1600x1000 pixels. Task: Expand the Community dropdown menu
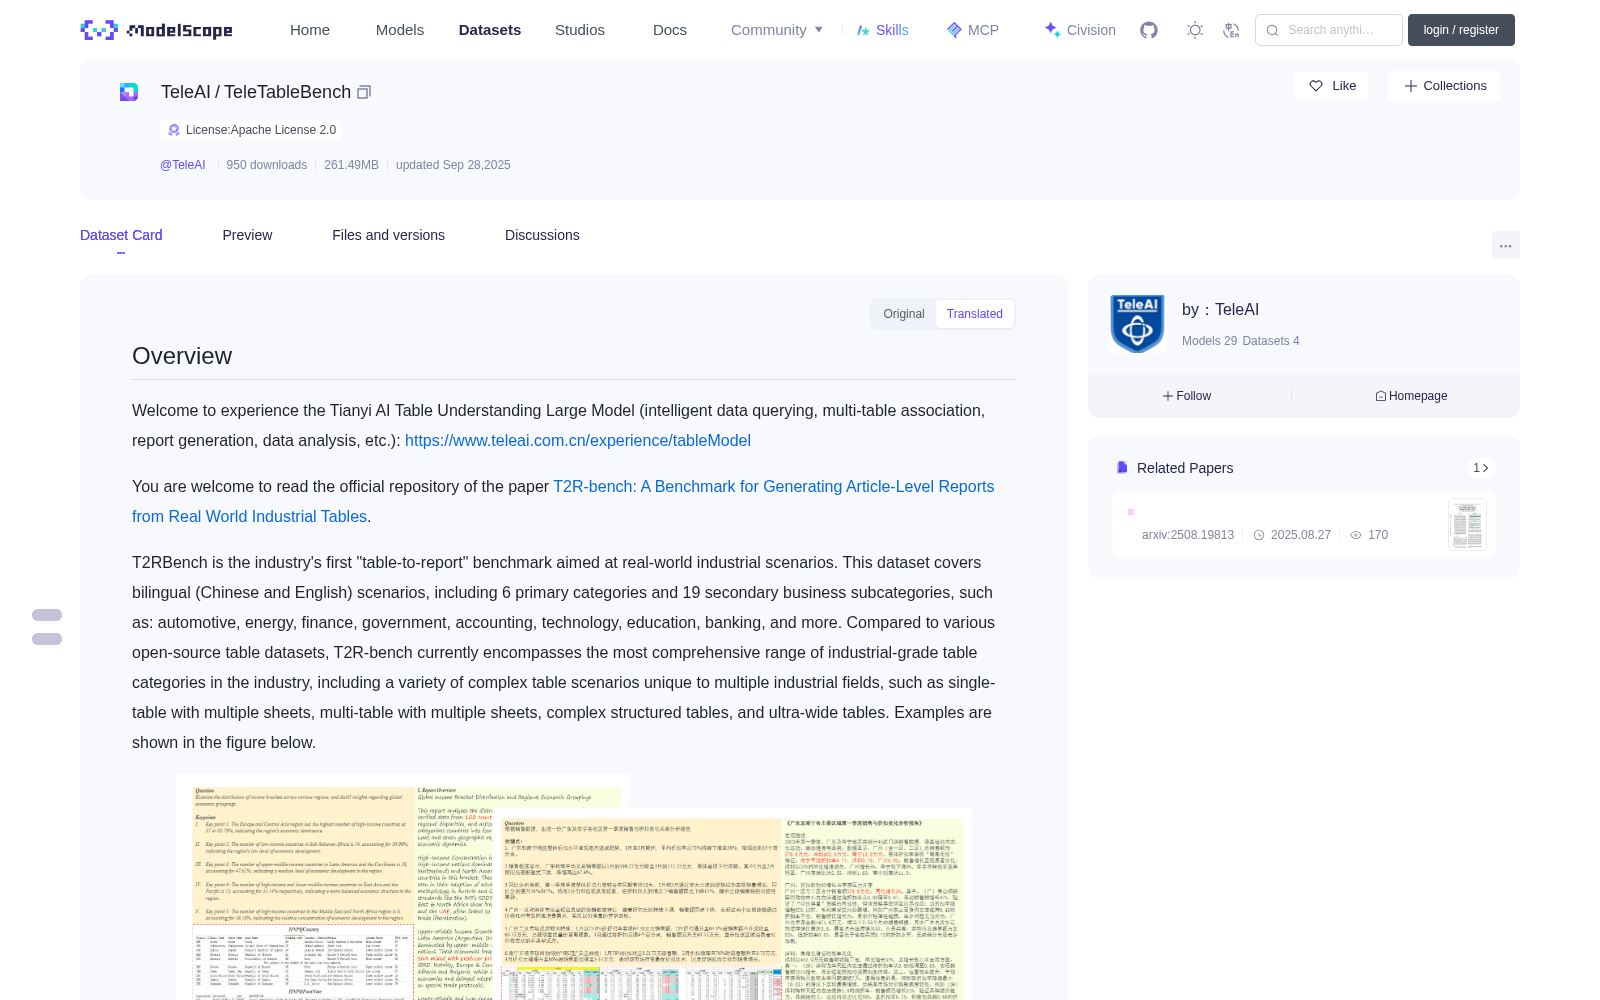point(777,30)
